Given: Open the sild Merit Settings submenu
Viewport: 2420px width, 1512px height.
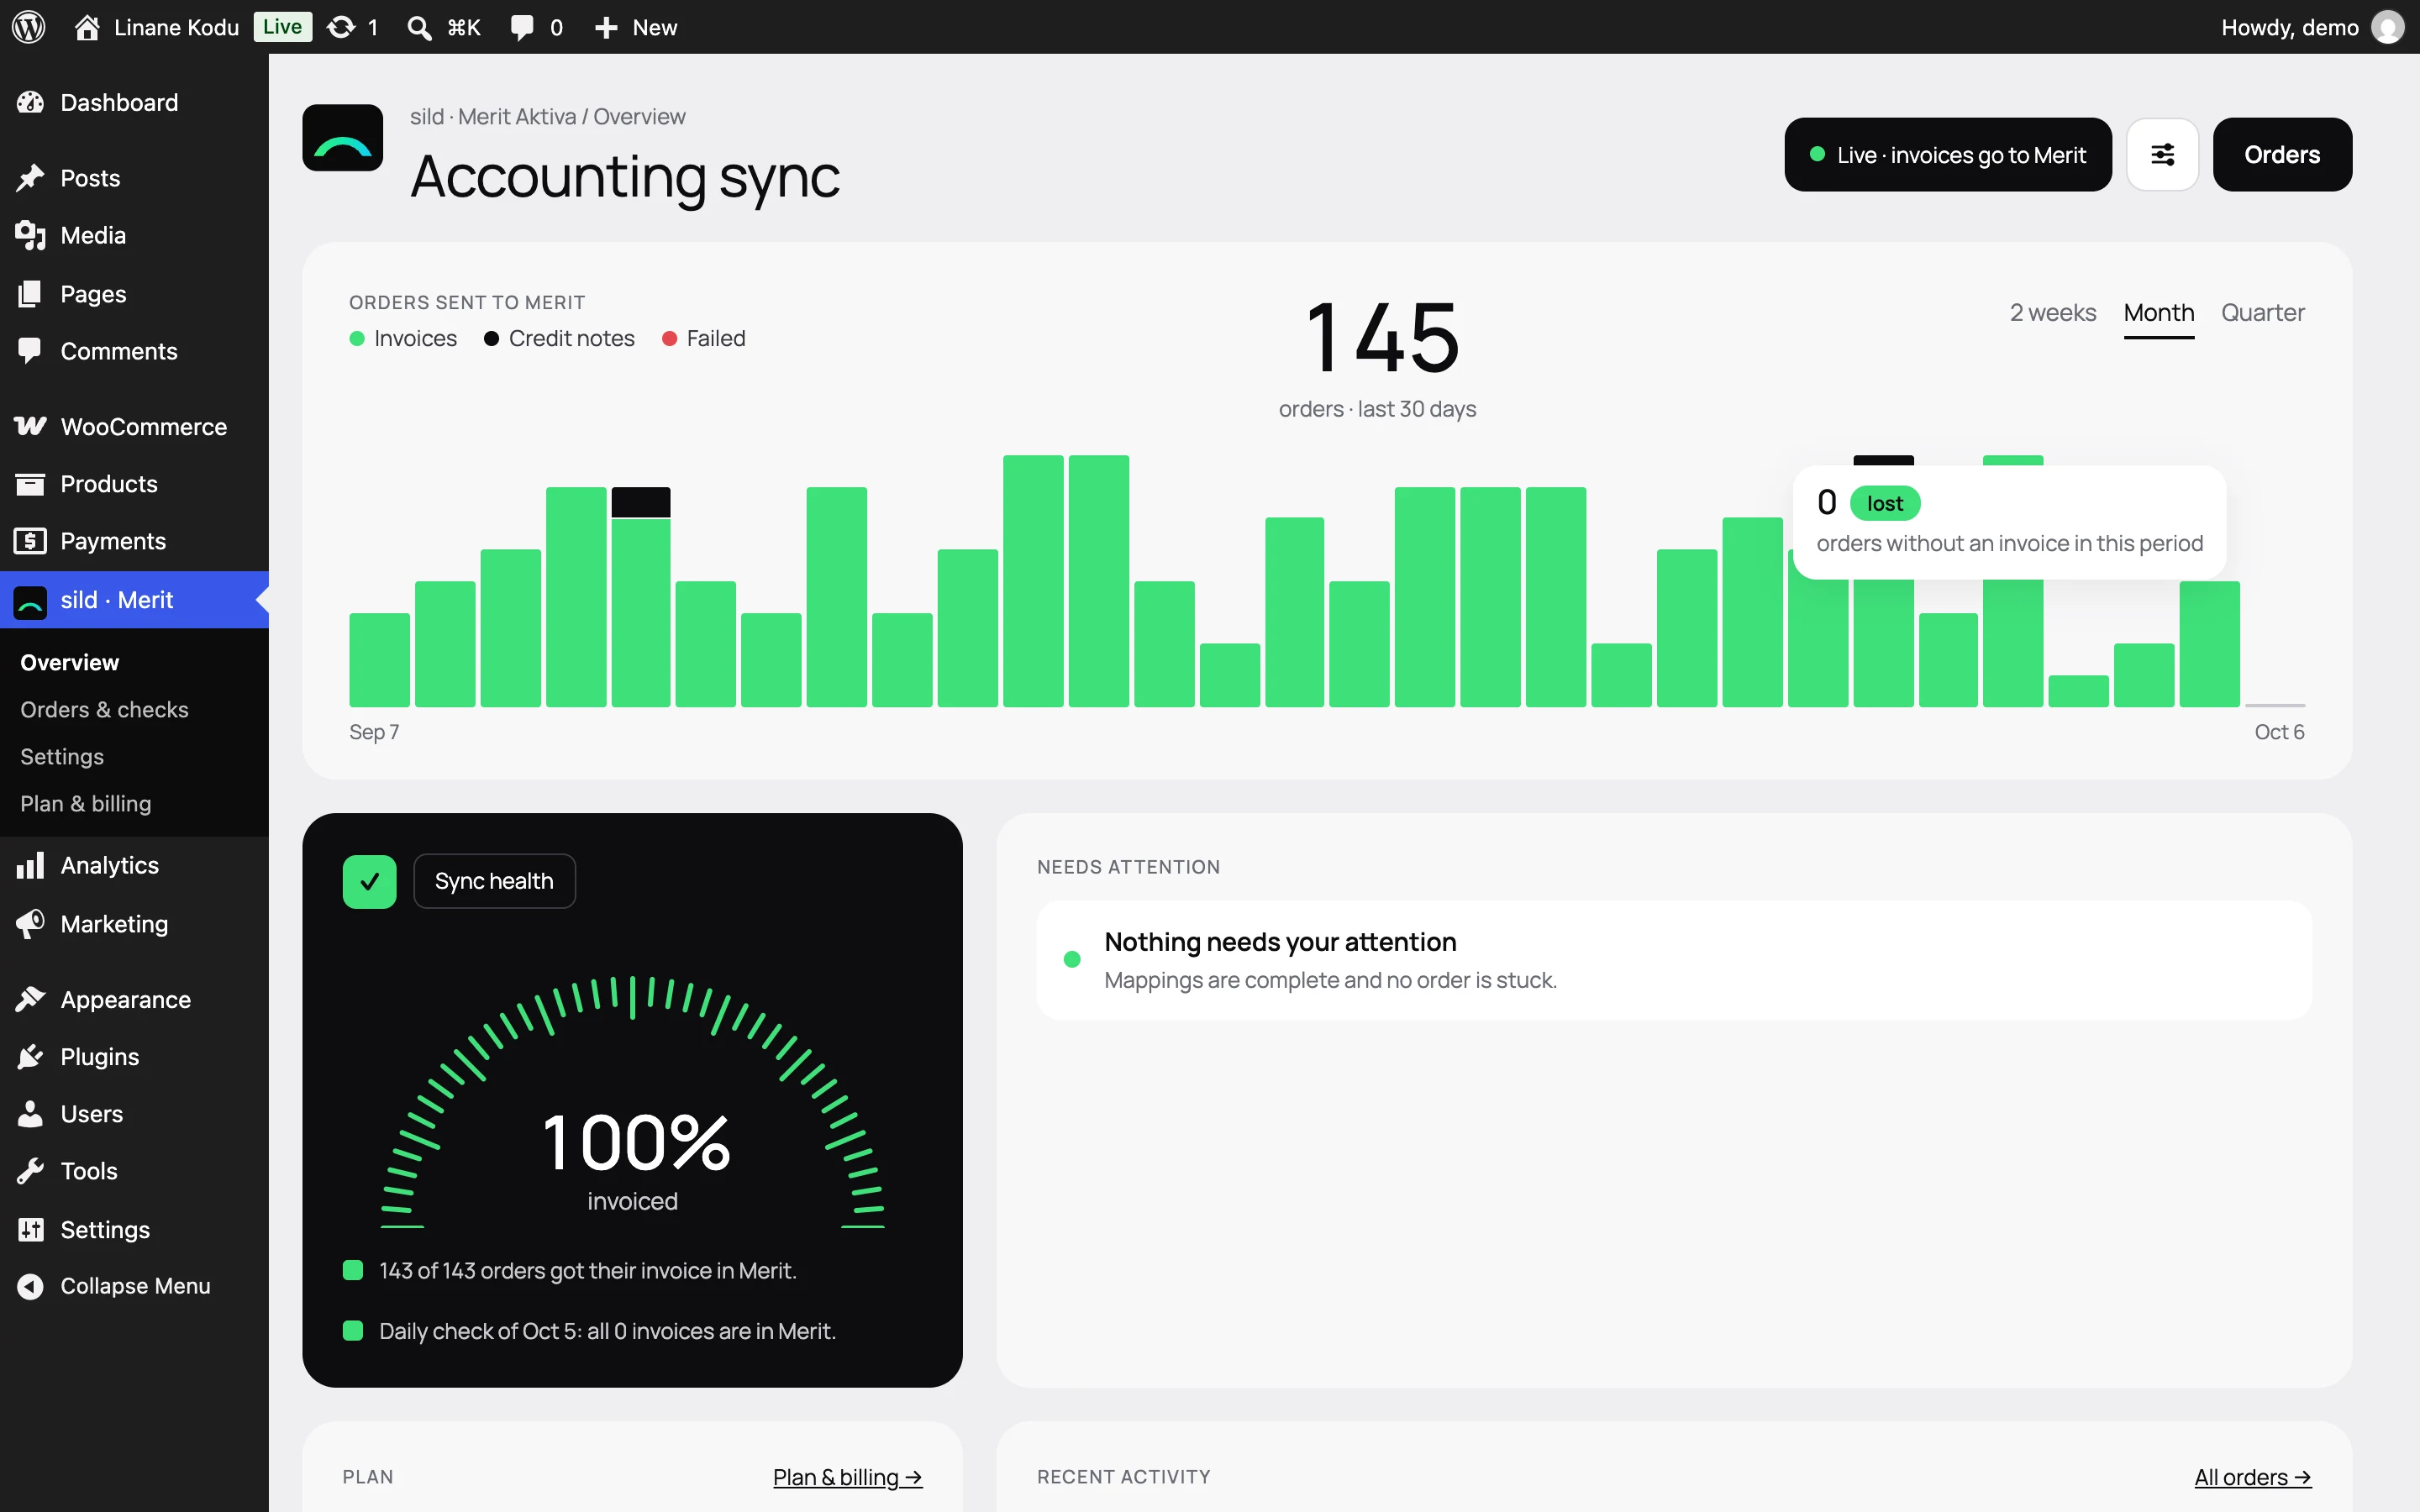Looking at the screenshot, I should coord(62,756).
